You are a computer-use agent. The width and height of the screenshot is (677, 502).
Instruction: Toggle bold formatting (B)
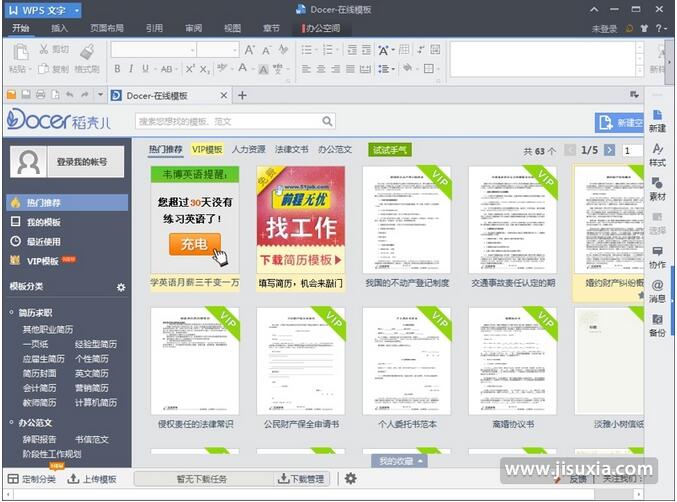(x=117, y=69)
